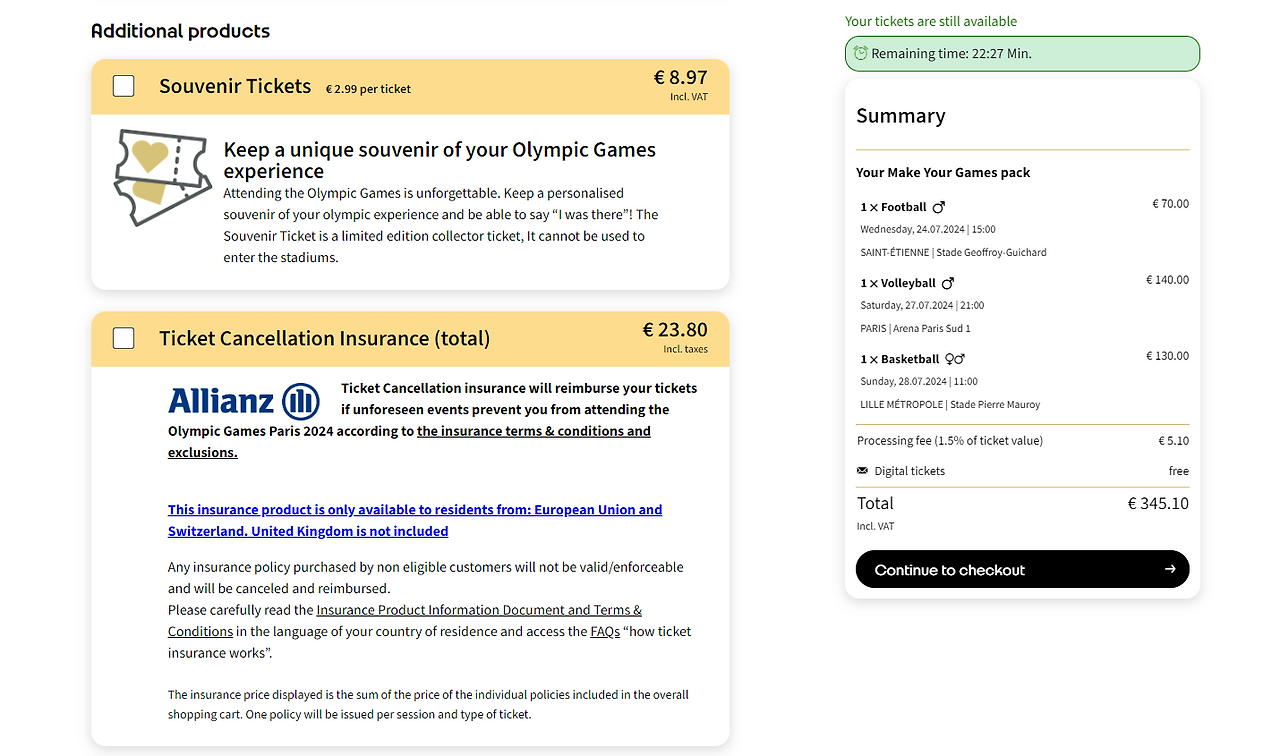Click the envelope icon for Digital tickets

coord(863,471)
